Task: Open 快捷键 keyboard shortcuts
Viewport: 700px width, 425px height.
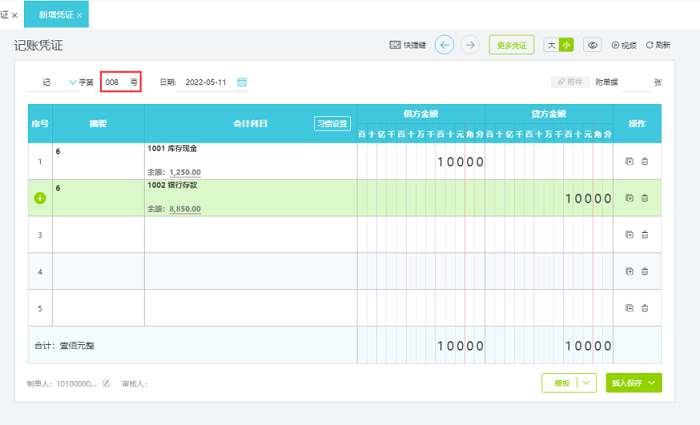Action: (408, 45)
